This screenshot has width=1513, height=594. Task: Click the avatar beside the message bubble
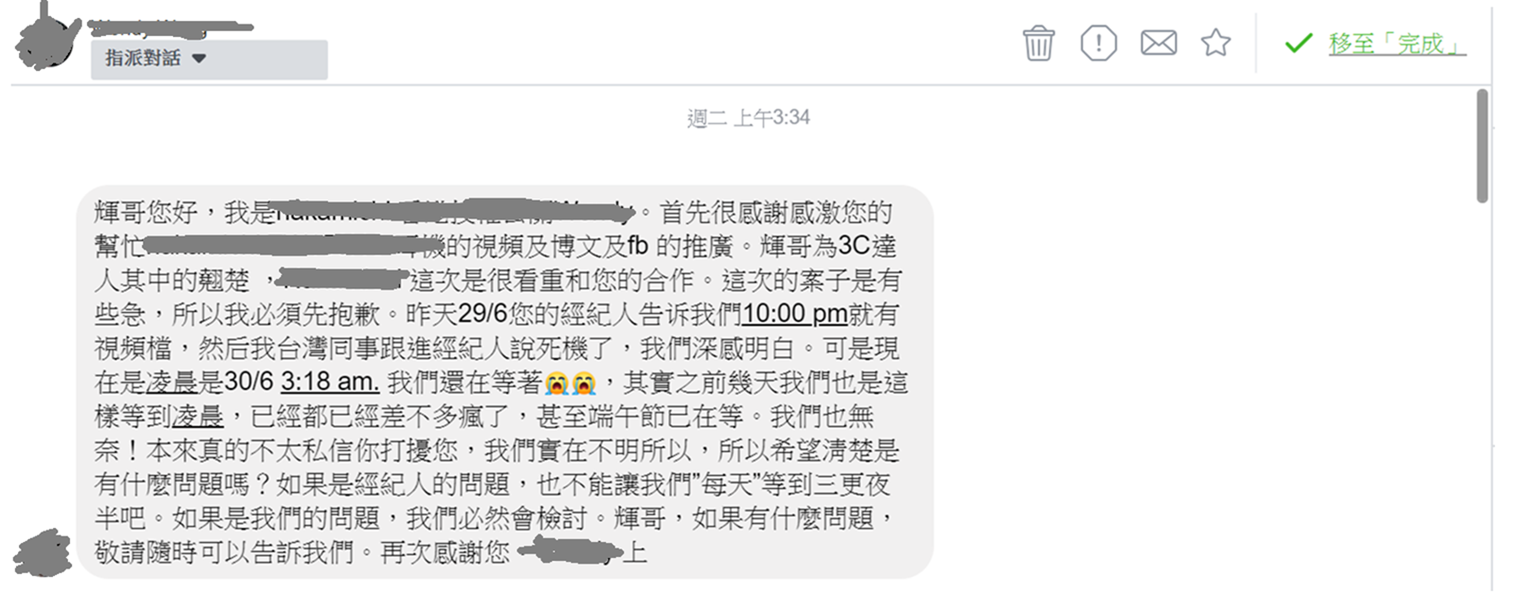pos(43,553)
